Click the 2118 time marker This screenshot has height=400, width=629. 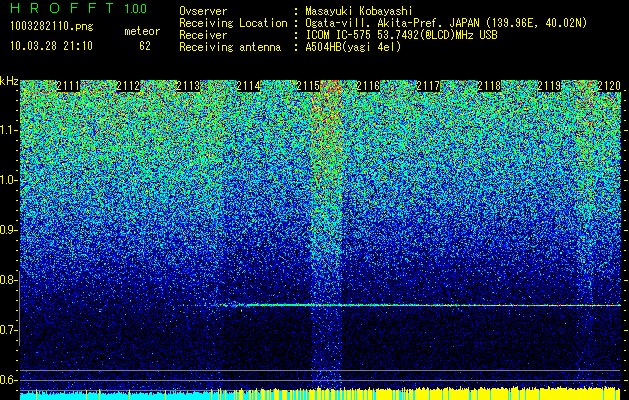(489, 86)
